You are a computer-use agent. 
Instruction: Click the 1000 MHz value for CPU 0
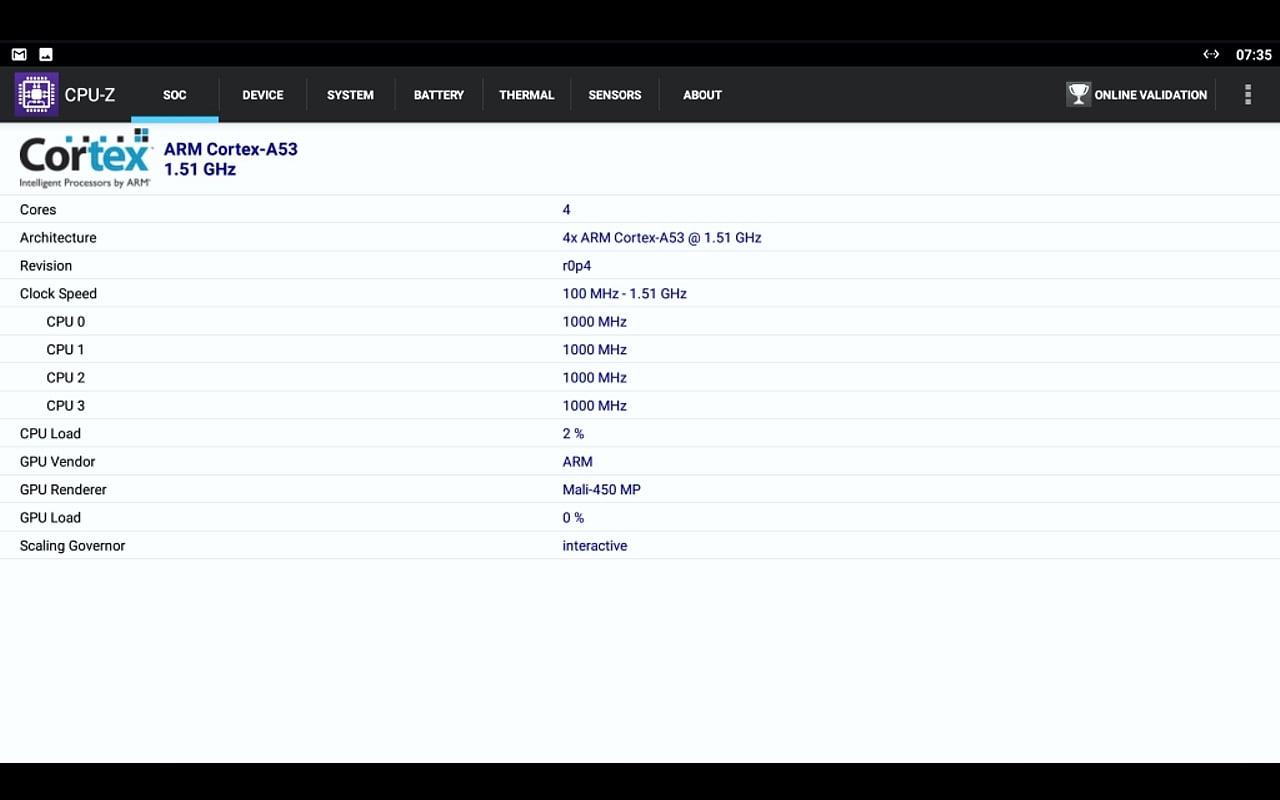[x=595, y=322]
